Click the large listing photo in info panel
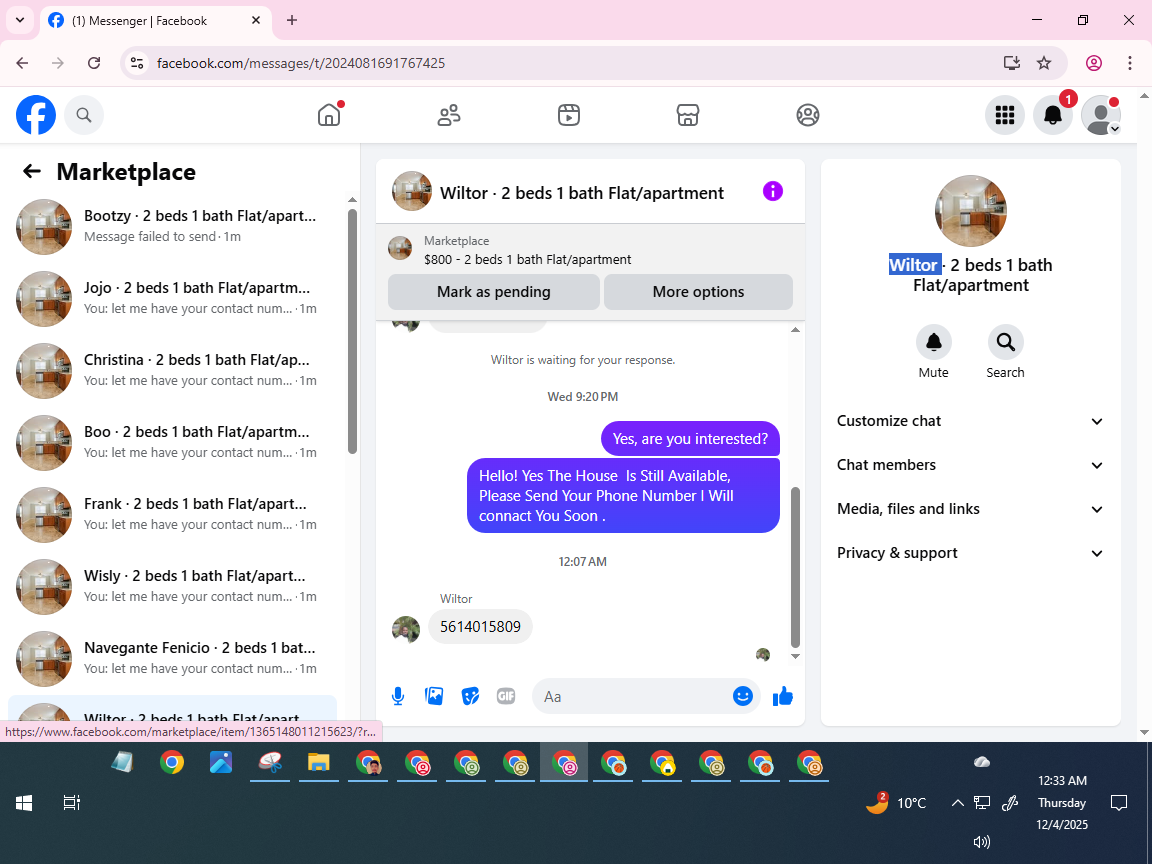This screenshot has width=1152, height=864. click(971, 211)
